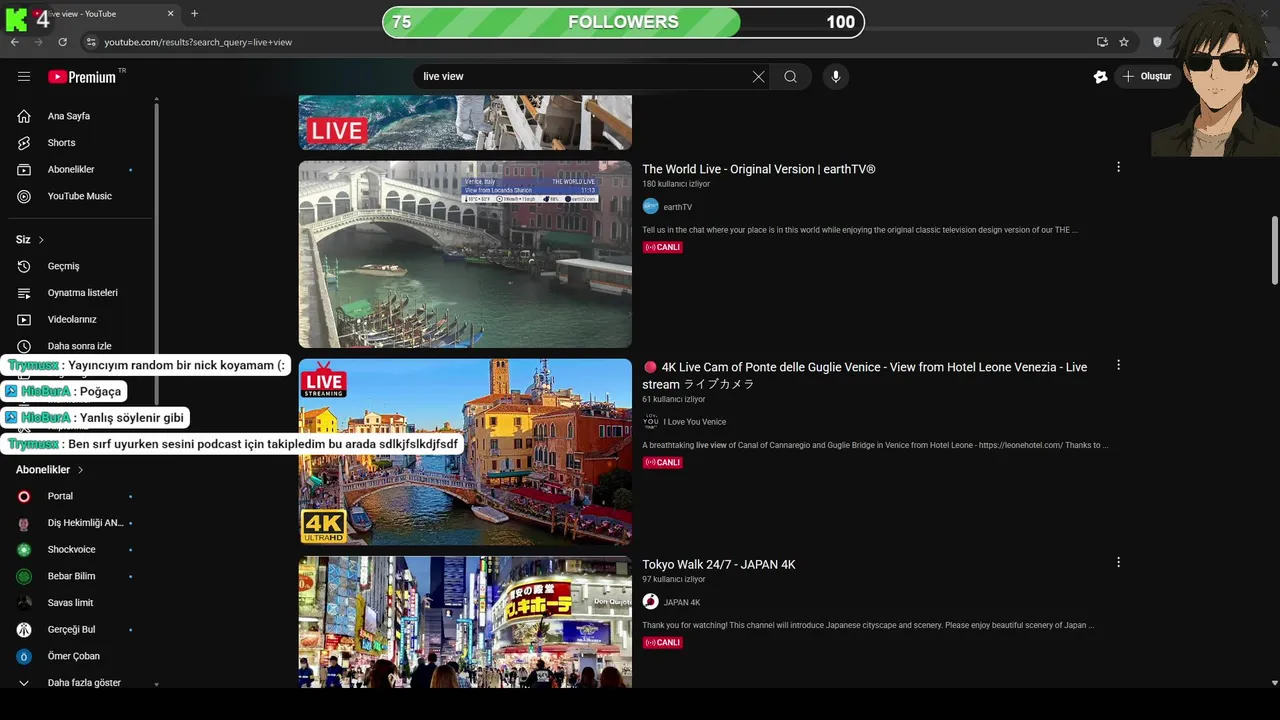Expand the Siz section chevron
Viewport: 1280px width, 720px height.
pyautogui.click(x=41, y=240)
